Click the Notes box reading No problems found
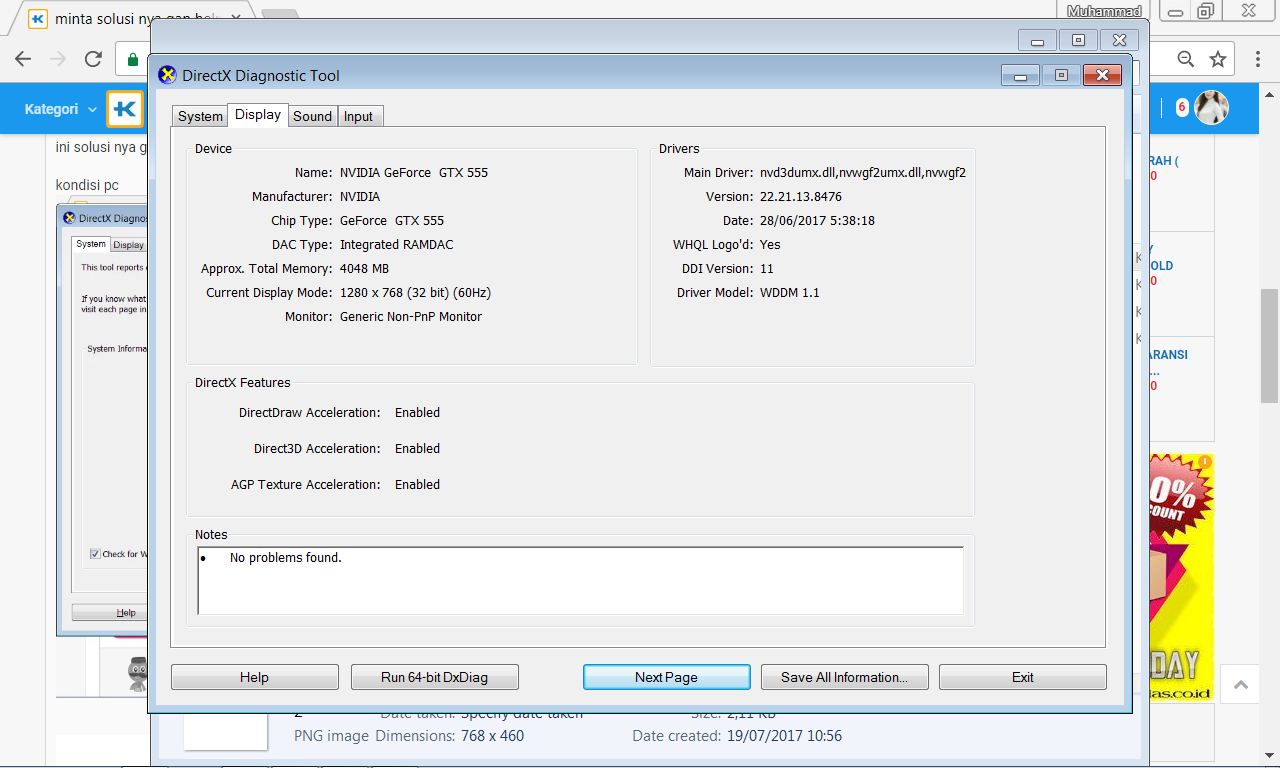Image resolution: width=1280 pixels, height=768 pixels. point(581,580)
